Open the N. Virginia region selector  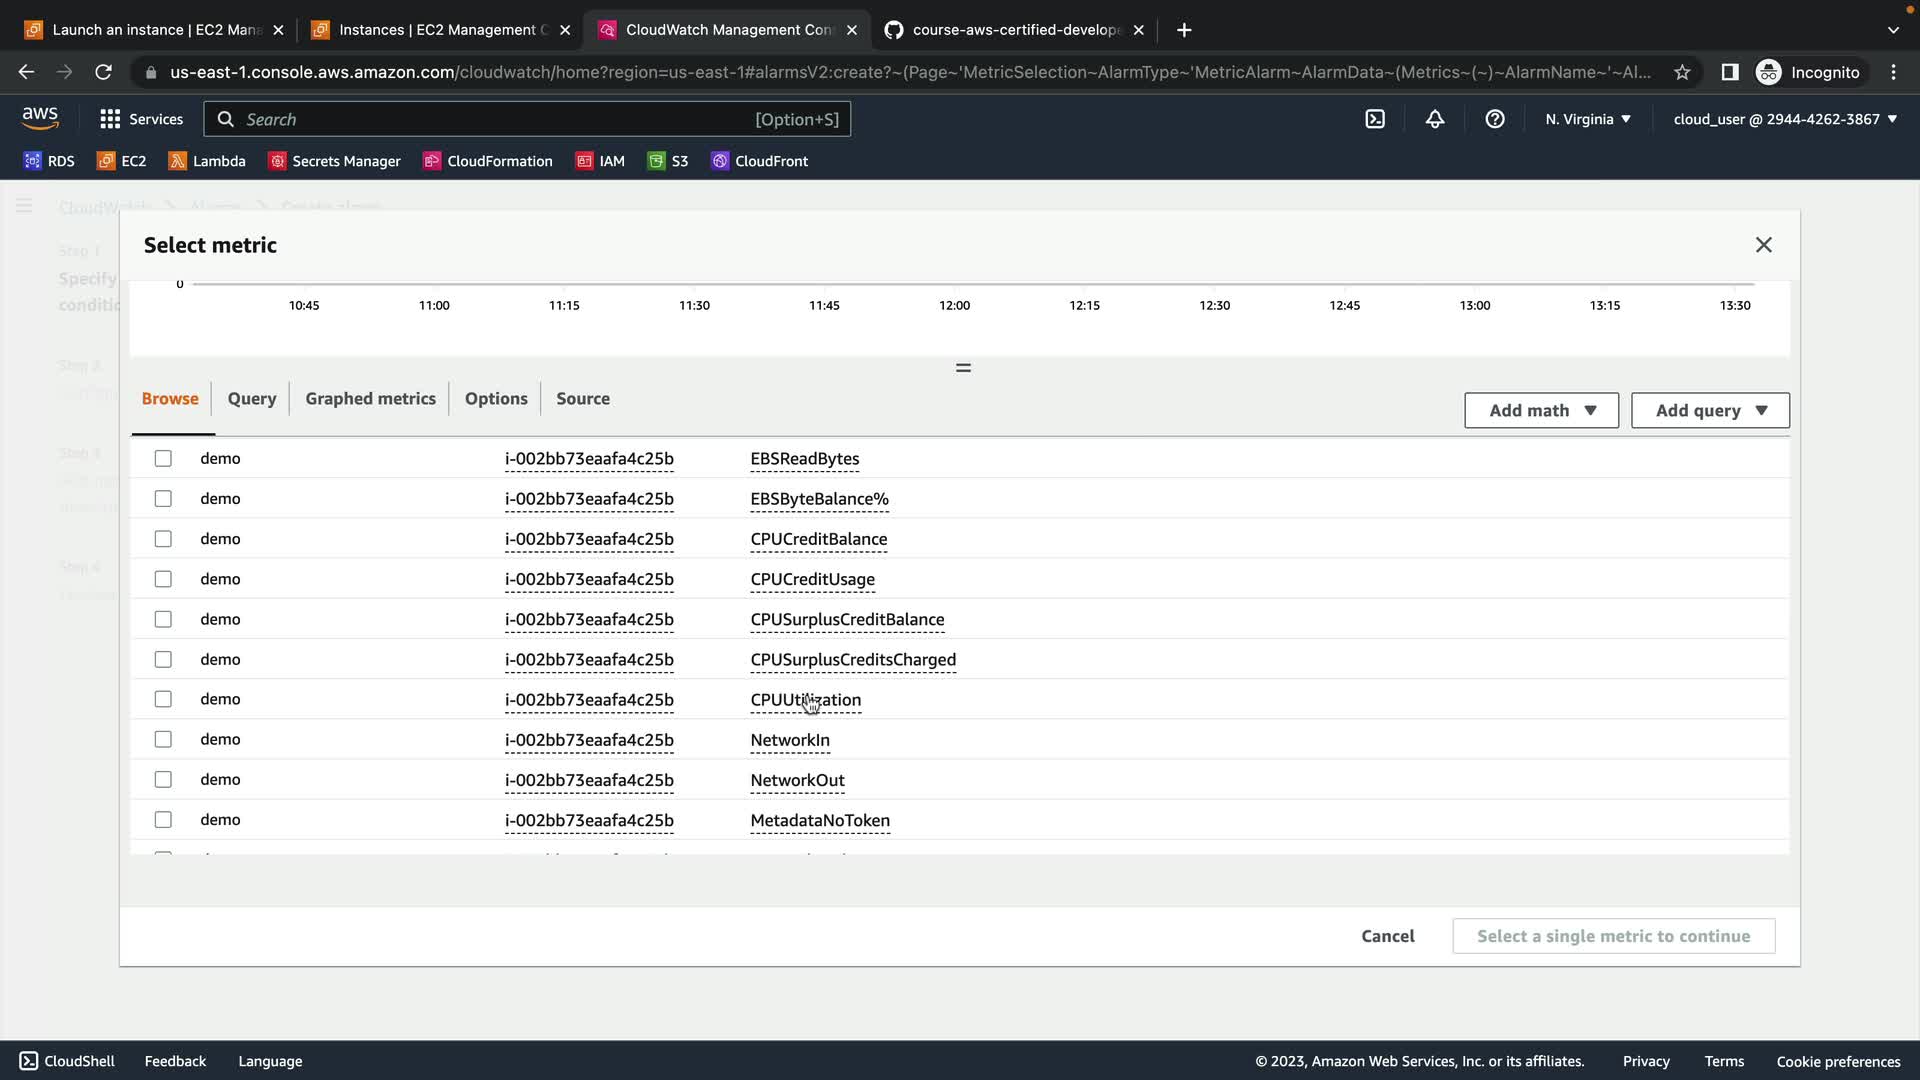tap(1587, 119)
